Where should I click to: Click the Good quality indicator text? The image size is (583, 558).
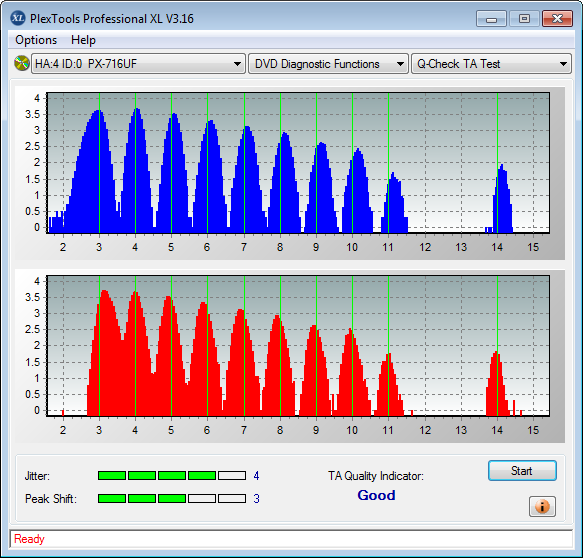376,495
